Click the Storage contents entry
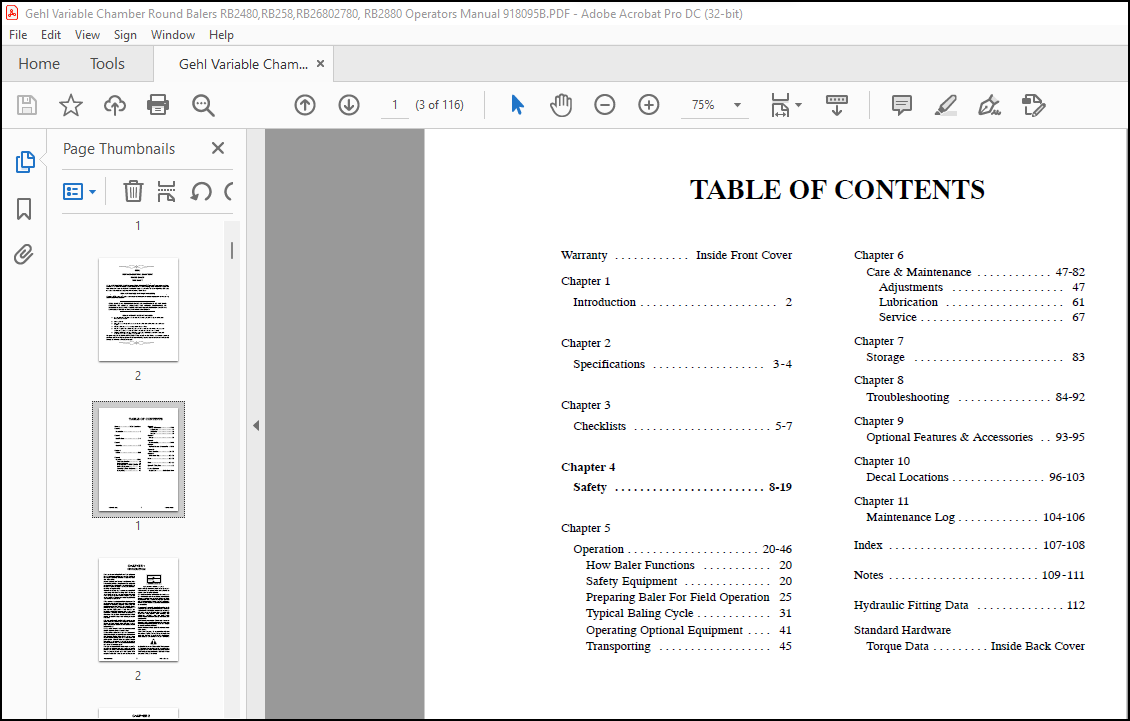Viewport: 1130px width, 721px height. (x=975, y=357)
